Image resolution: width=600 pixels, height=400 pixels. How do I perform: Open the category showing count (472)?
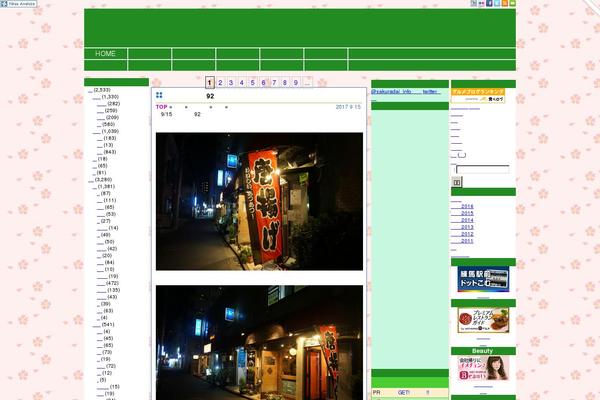(x=108, y=283)
